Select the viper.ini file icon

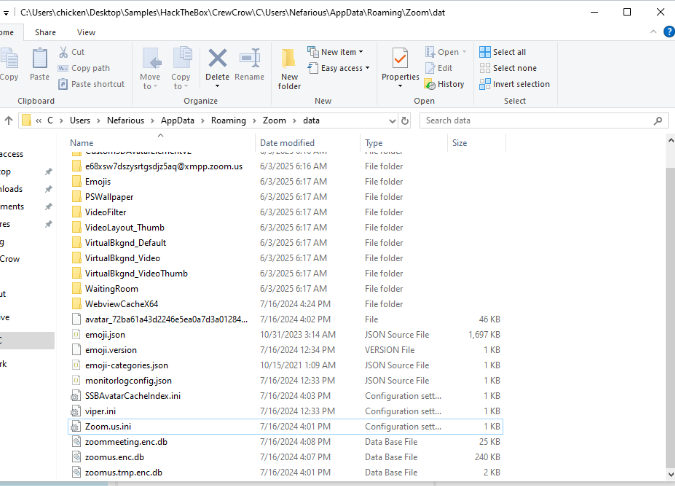76,411
